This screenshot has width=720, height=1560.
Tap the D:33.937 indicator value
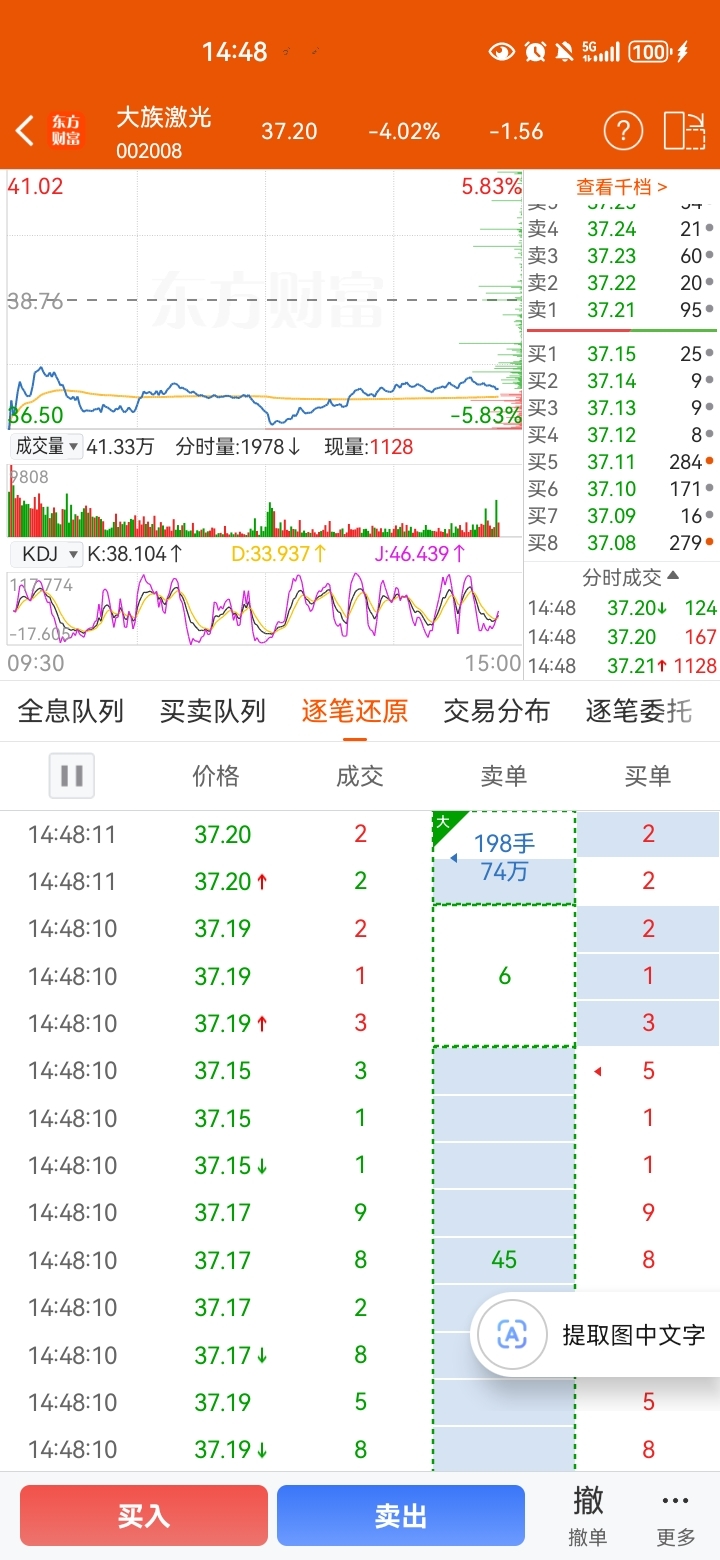tap(279, 554)
